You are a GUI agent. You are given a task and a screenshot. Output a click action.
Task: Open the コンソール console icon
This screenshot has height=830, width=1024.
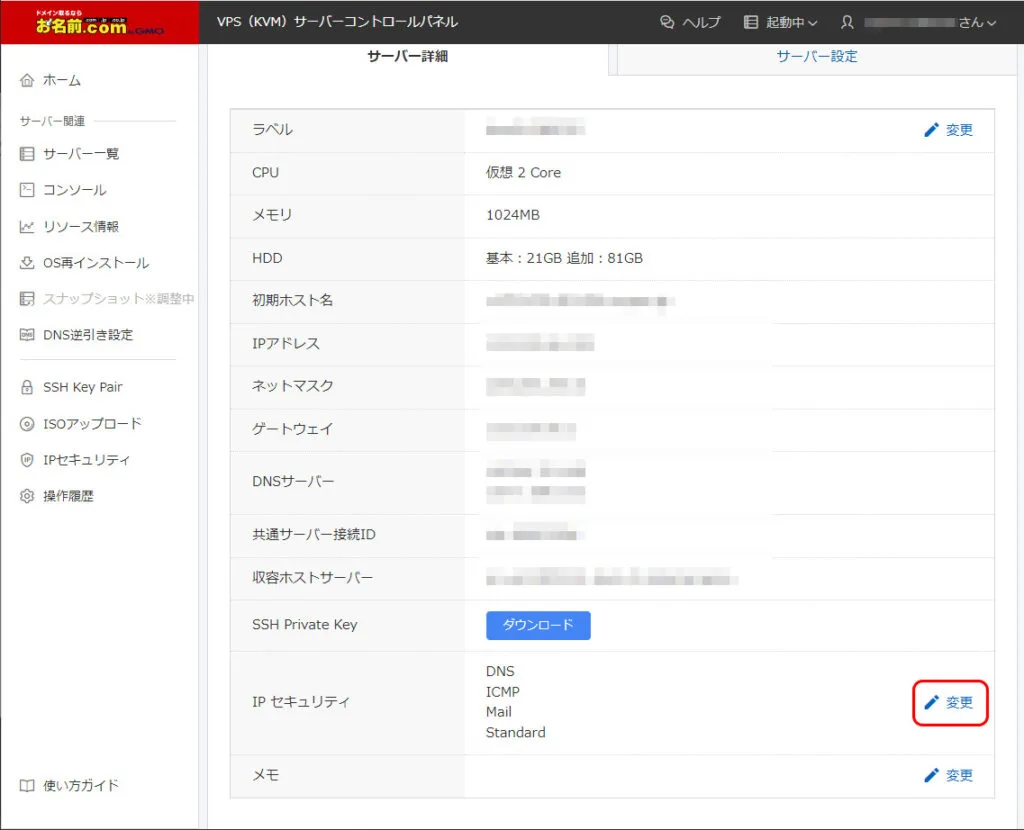(27, 190)
